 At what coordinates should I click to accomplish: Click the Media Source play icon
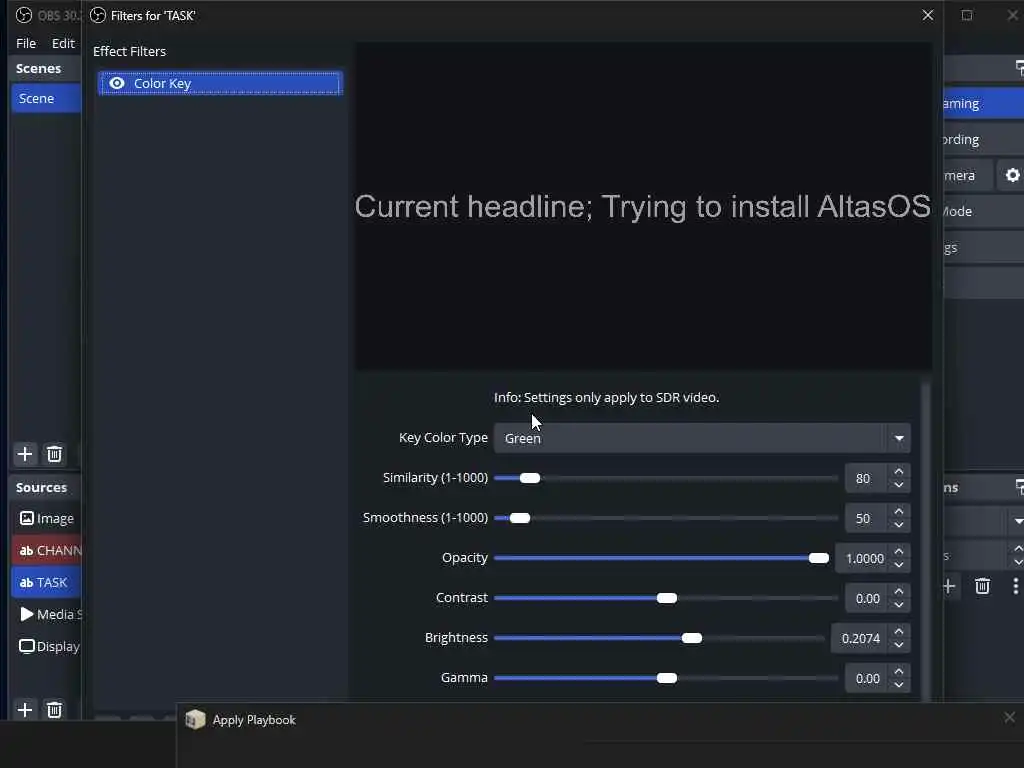[x=27, y=614]
